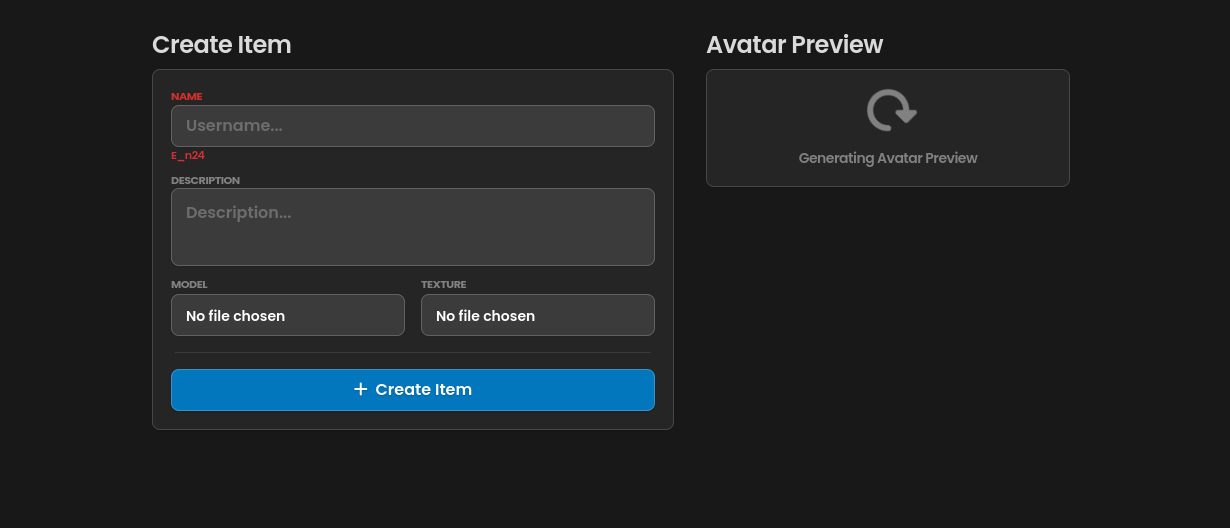This screenshot has height=528, width=1230.
Task: Click the Username placeholder text
Action: pos(234,126)
